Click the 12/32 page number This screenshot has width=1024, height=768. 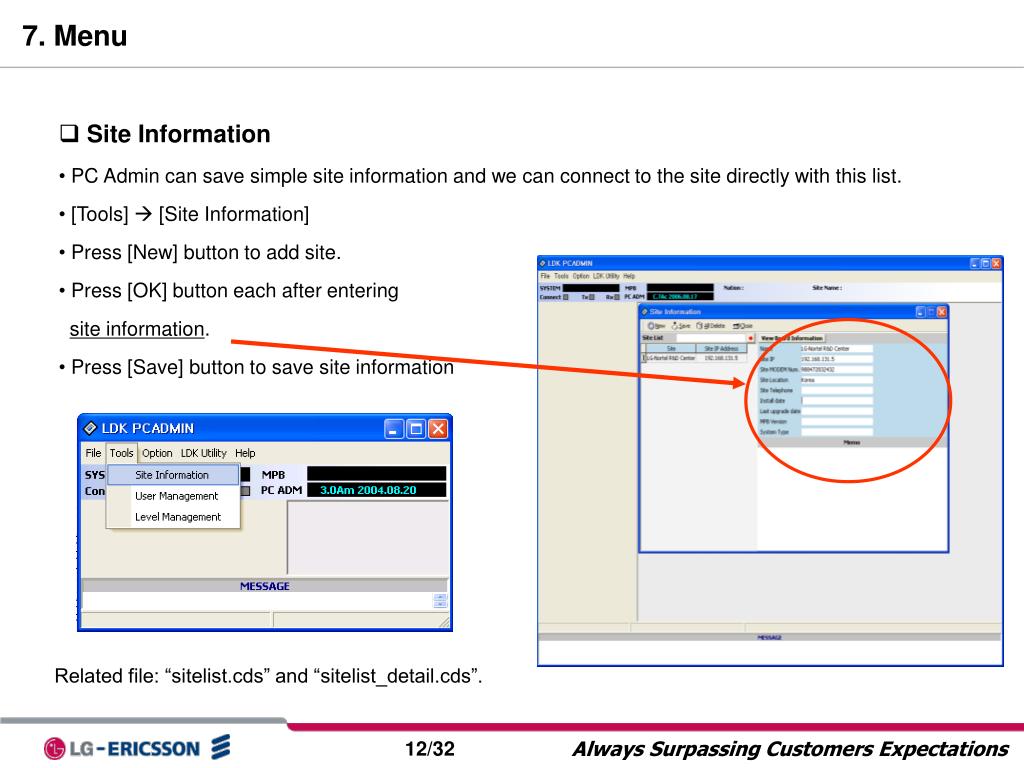click(430, 748)
